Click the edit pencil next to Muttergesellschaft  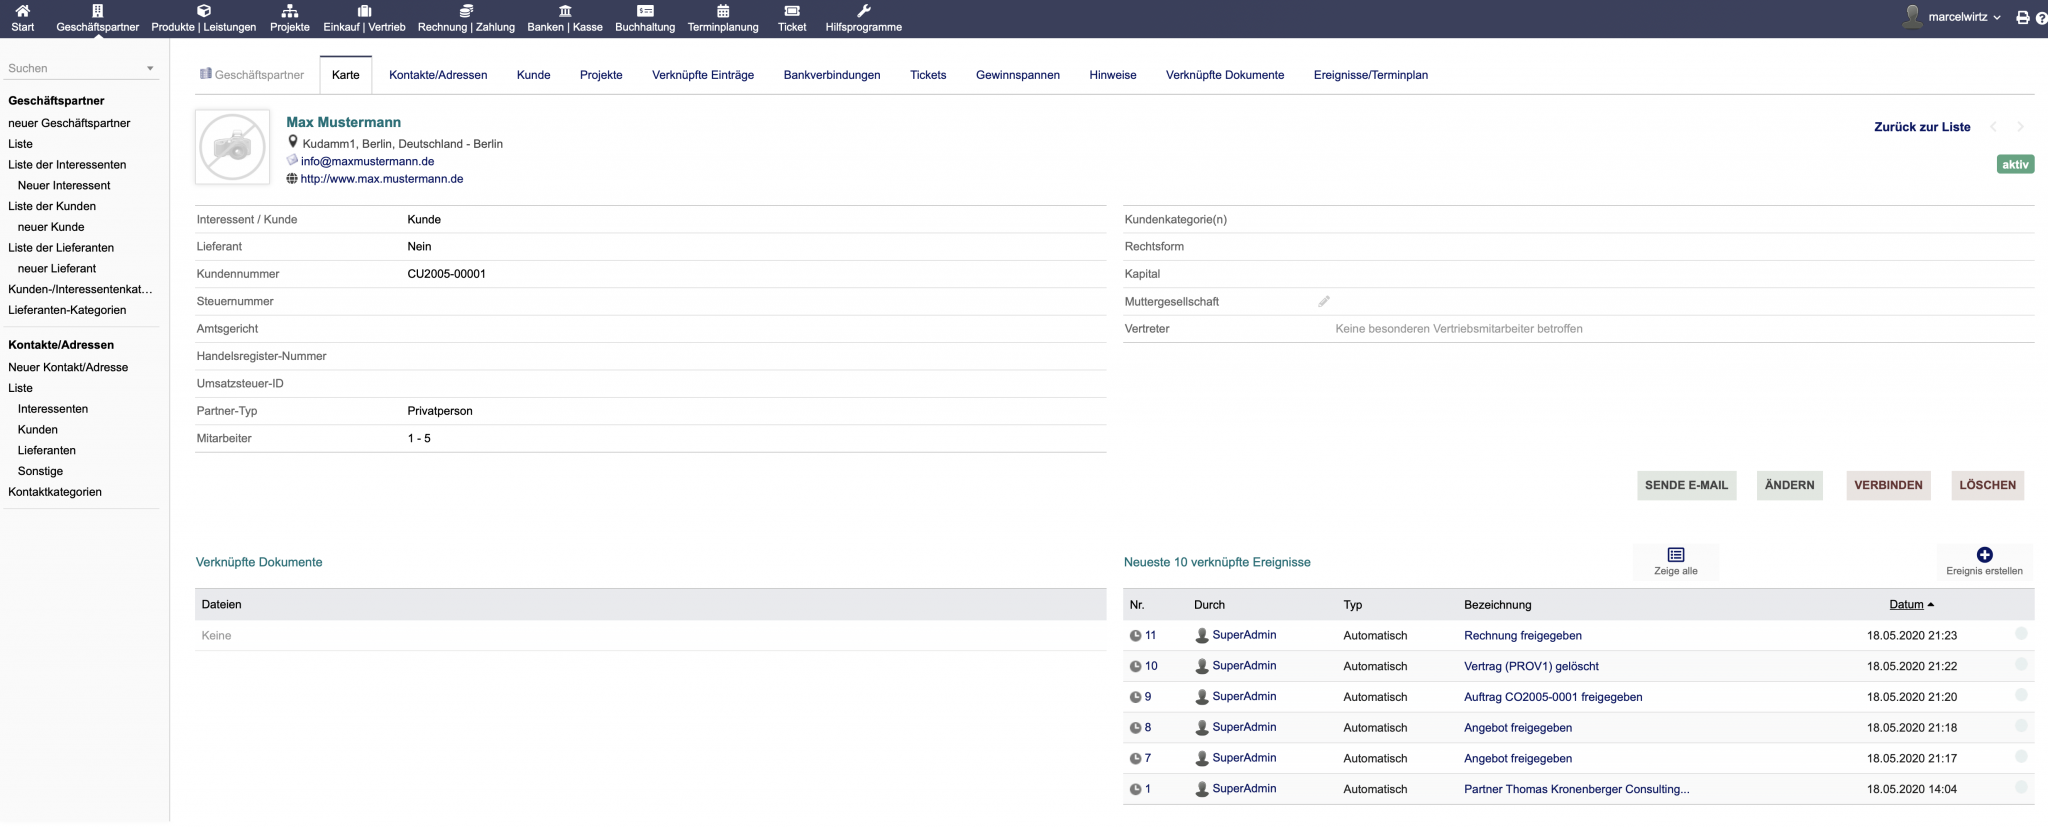tap(1324, 301)
